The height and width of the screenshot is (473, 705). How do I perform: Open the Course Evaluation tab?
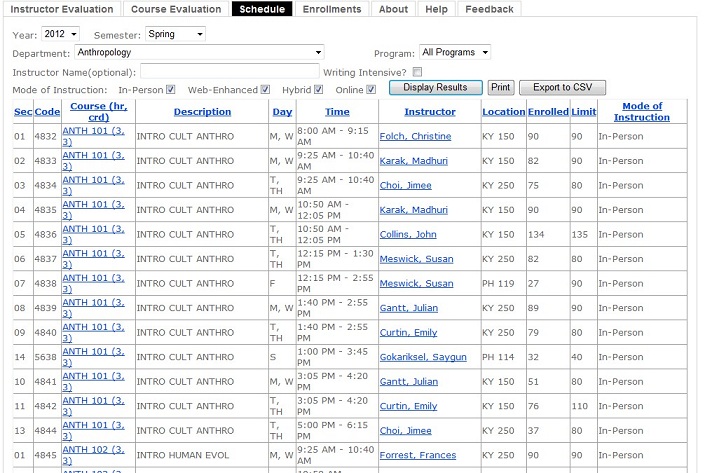point(176,9)
